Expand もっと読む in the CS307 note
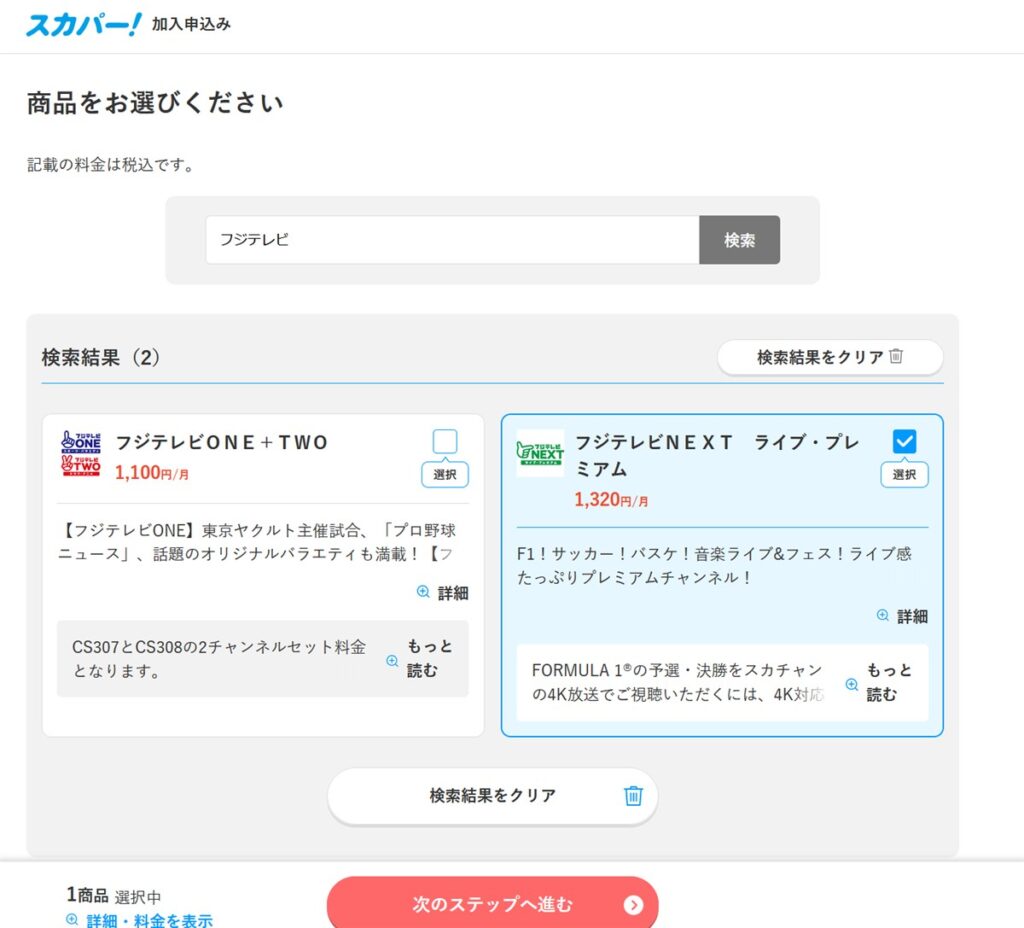The height and width of the screenshot is (928, 1024). [430, 658]
